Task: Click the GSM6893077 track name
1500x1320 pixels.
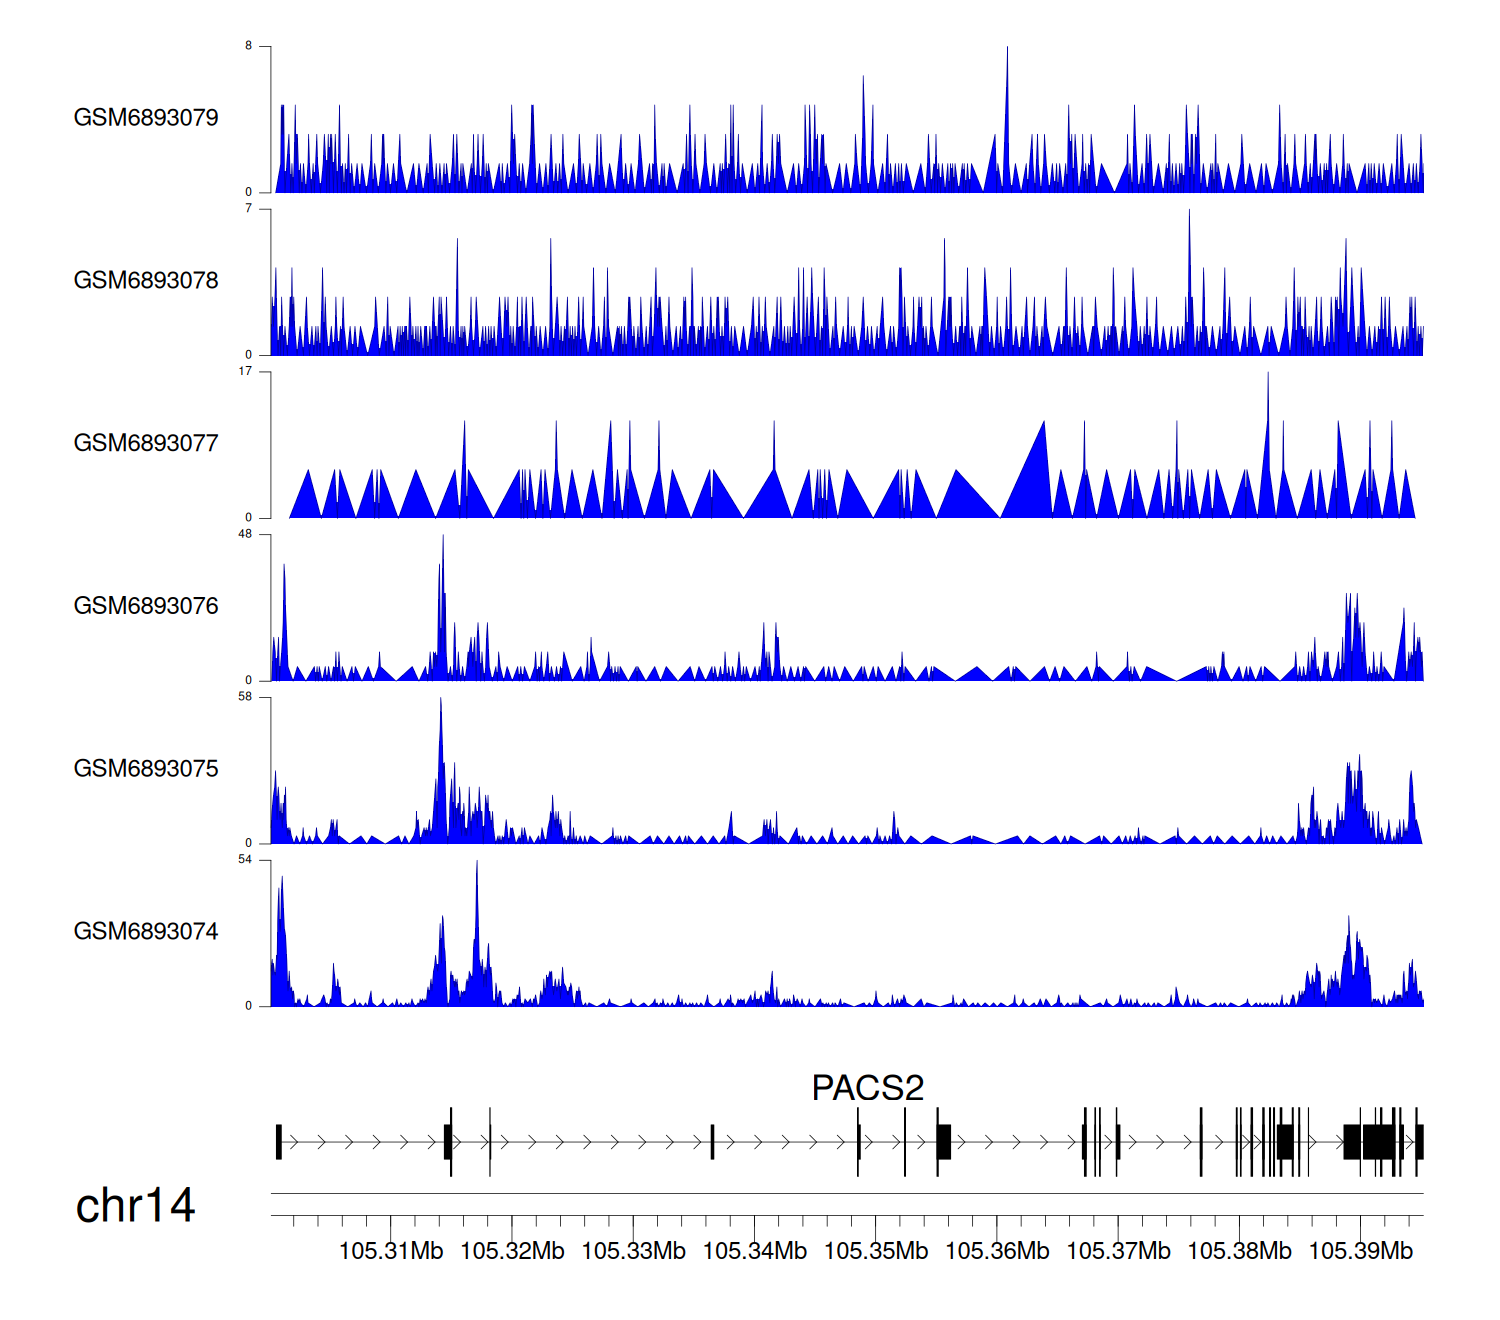Action: [146, 444]
